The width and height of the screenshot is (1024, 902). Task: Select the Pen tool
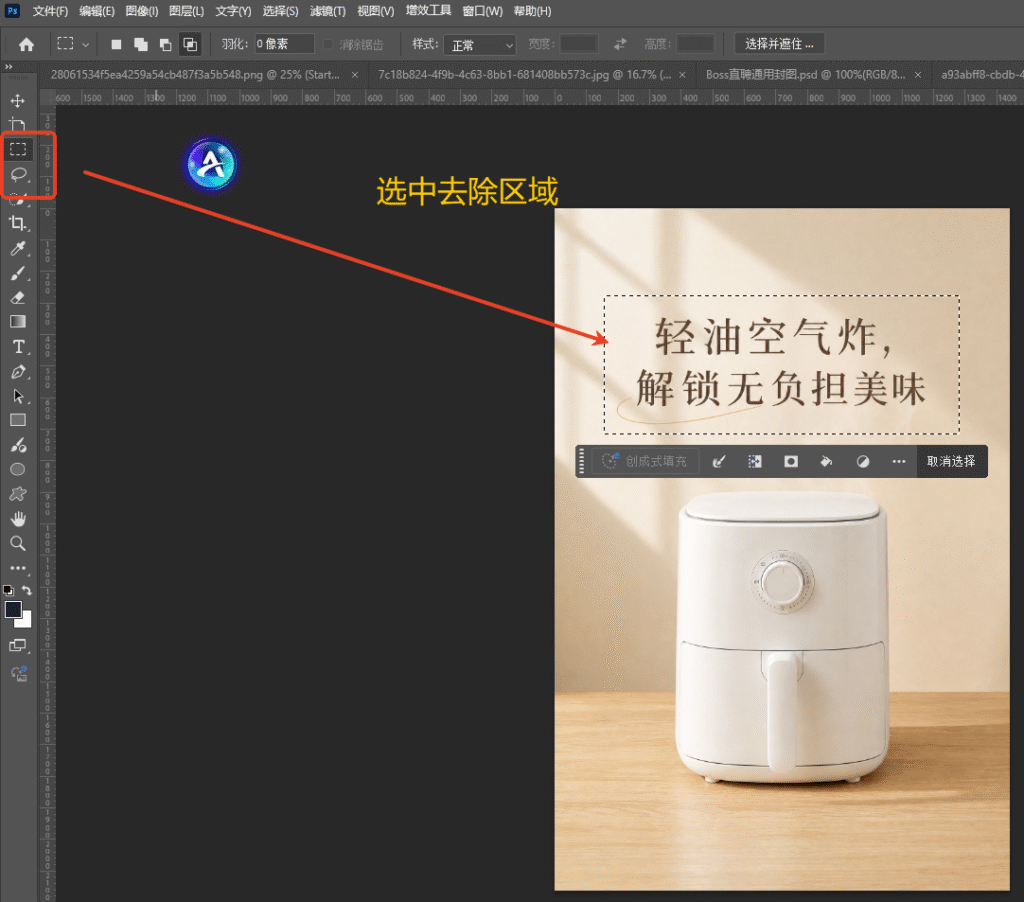[18, 372]
